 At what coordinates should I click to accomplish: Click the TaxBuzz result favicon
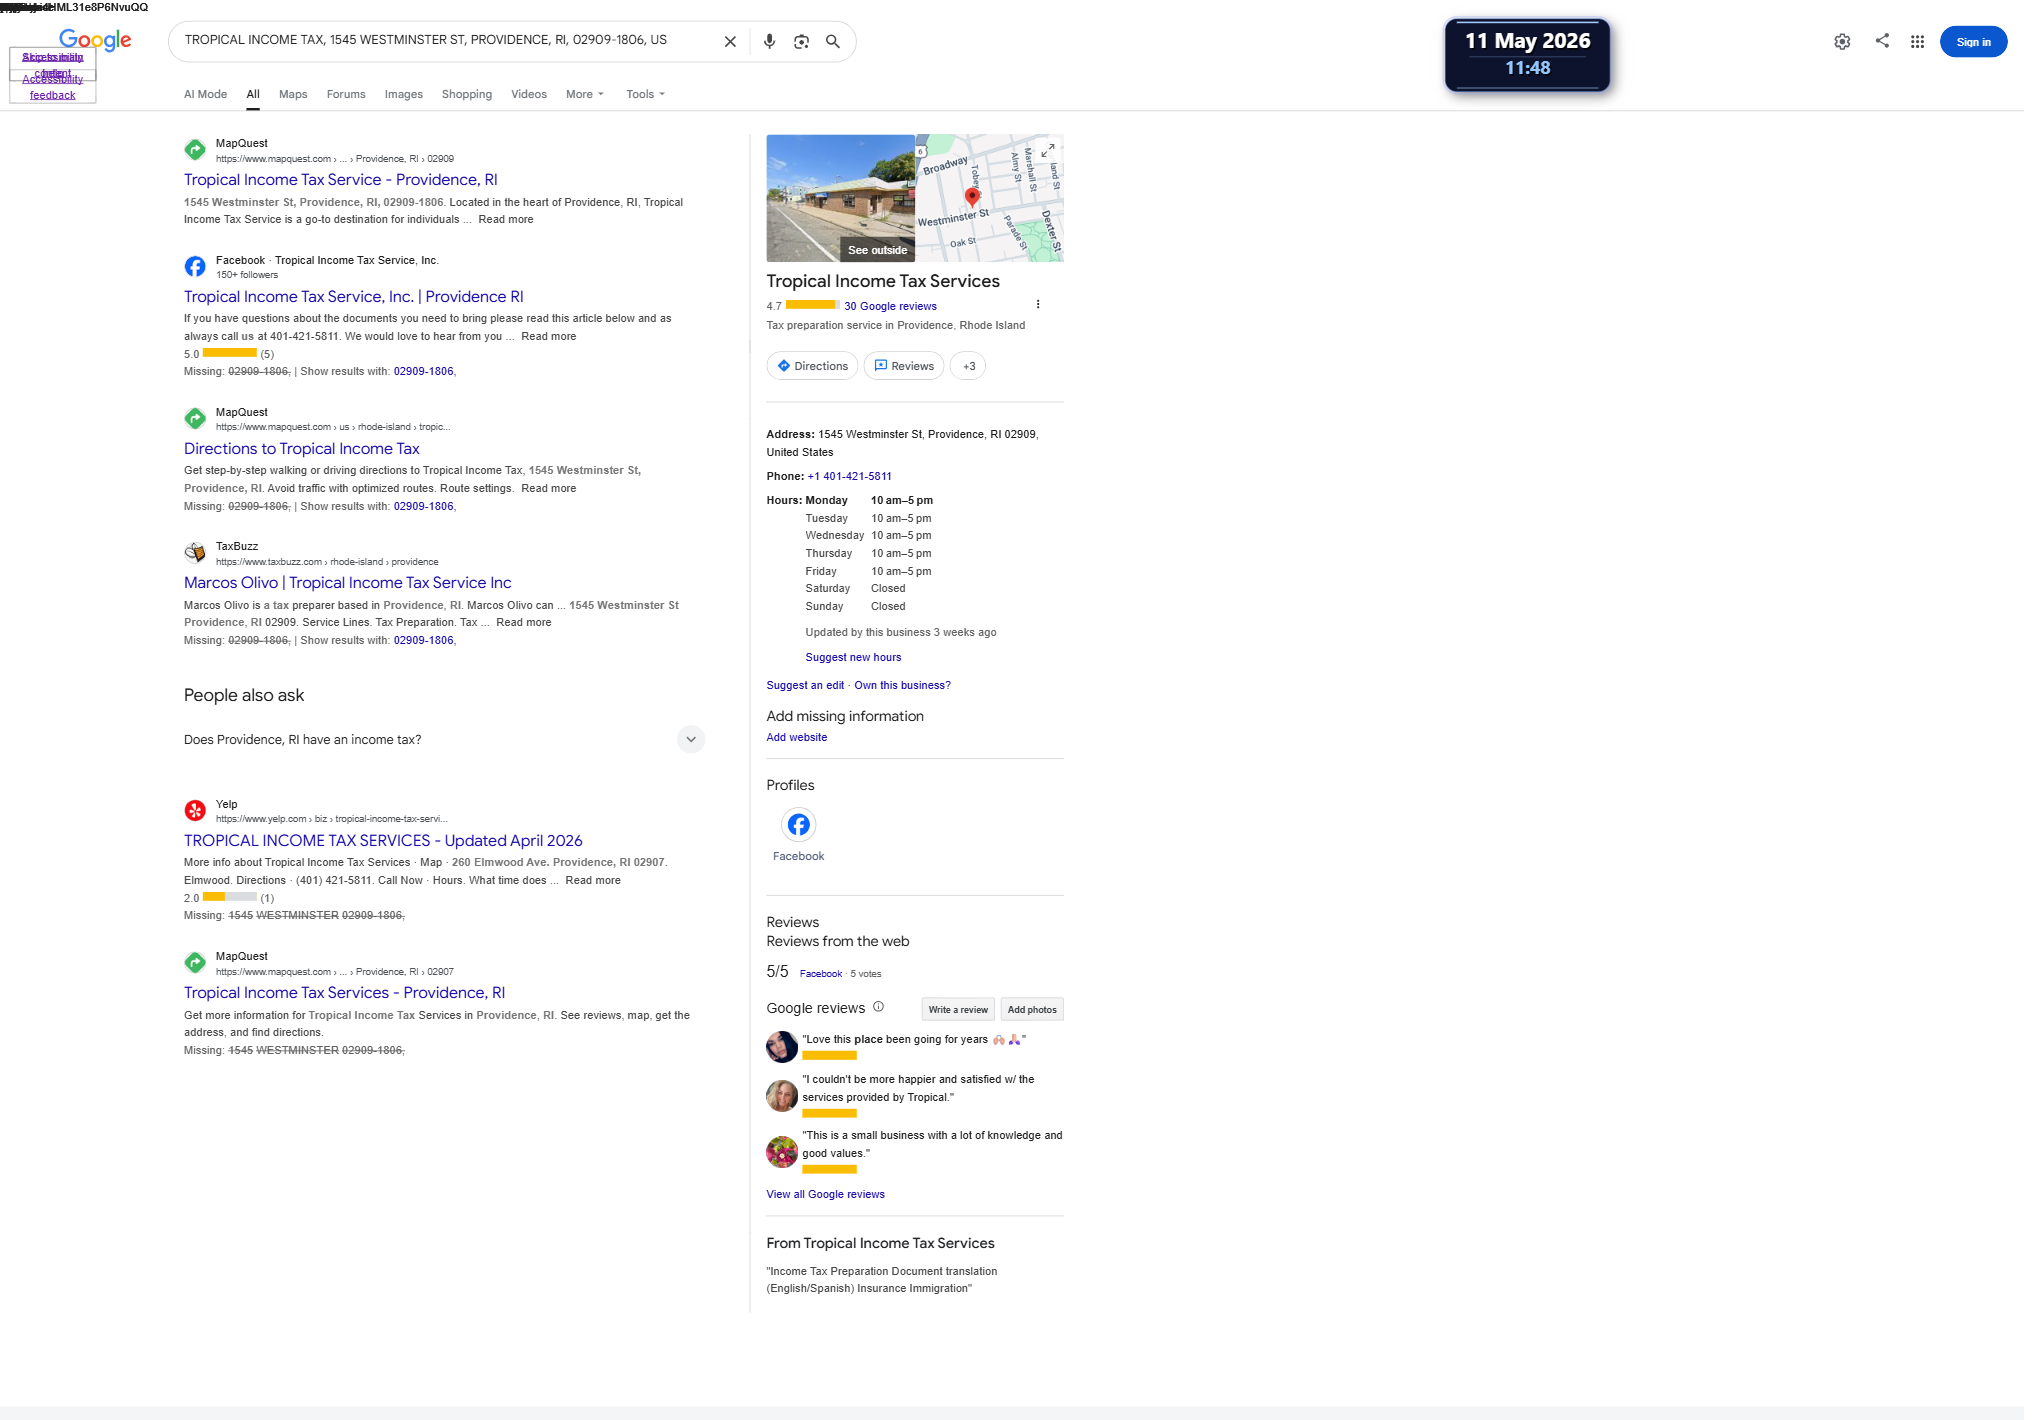click(x=195, y=553)
